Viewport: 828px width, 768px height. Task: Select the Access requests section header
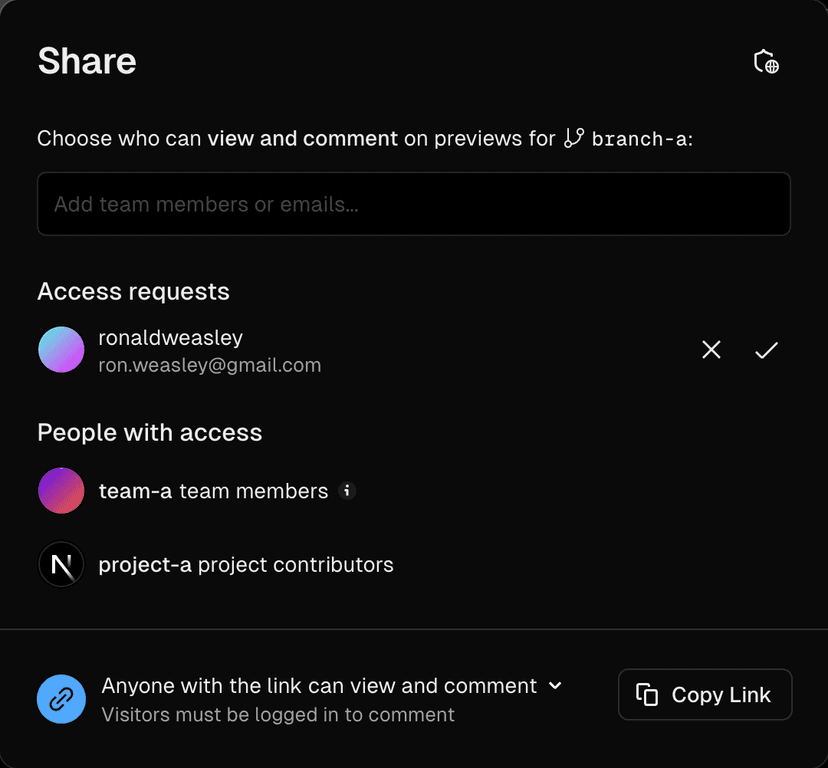pos(133,291)
